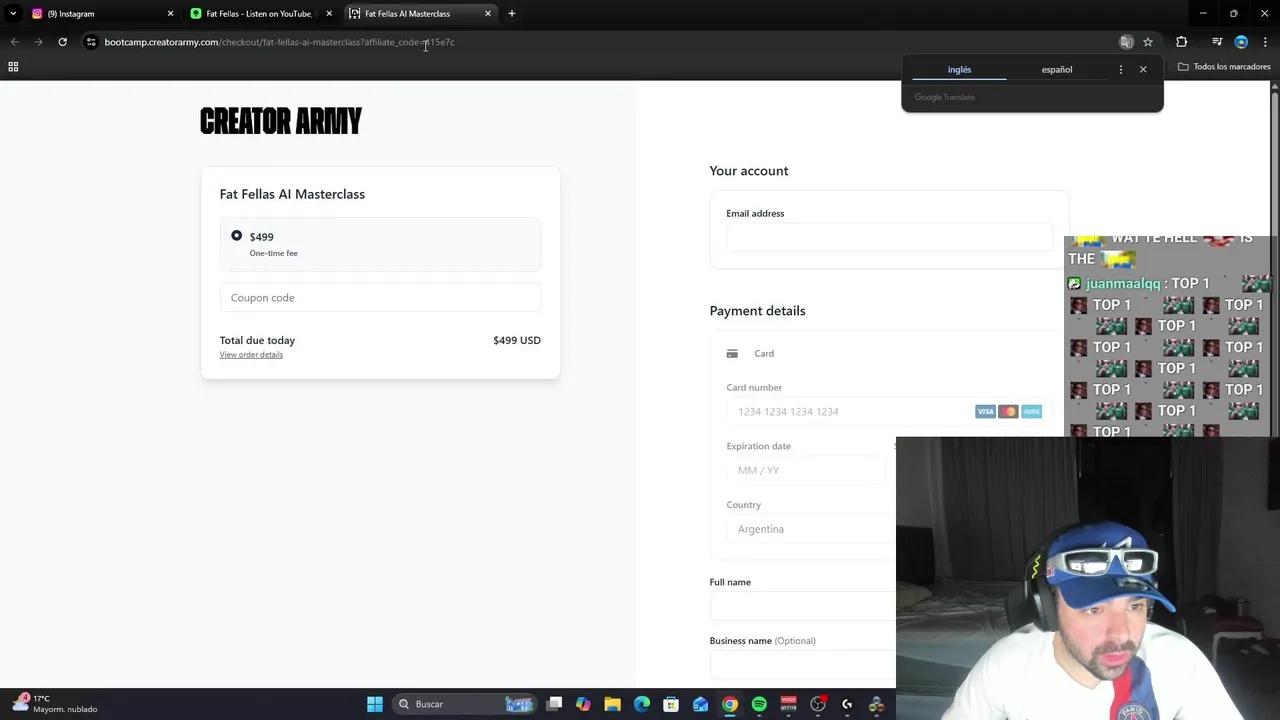1280x720 pixels.
Task: Switch to the Instagram tab
Action: coord(100,13)
